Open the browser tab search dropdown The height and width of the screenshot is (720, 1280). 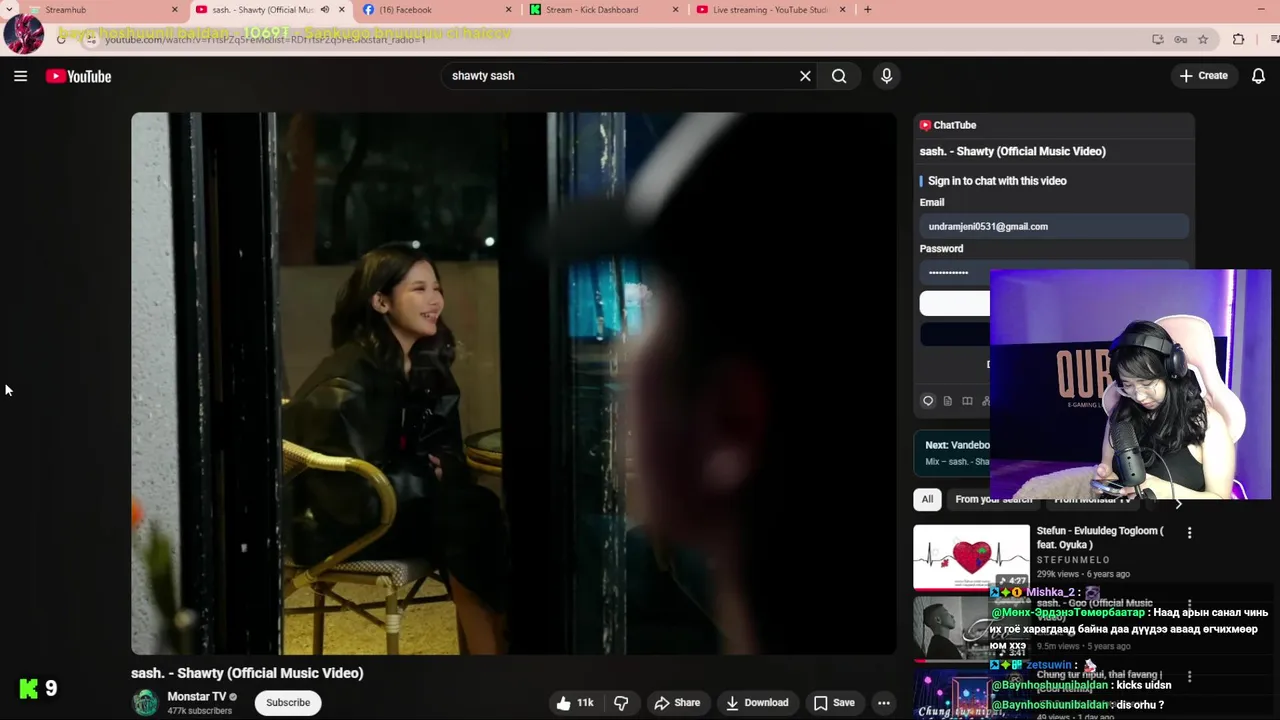pos(9,10)
